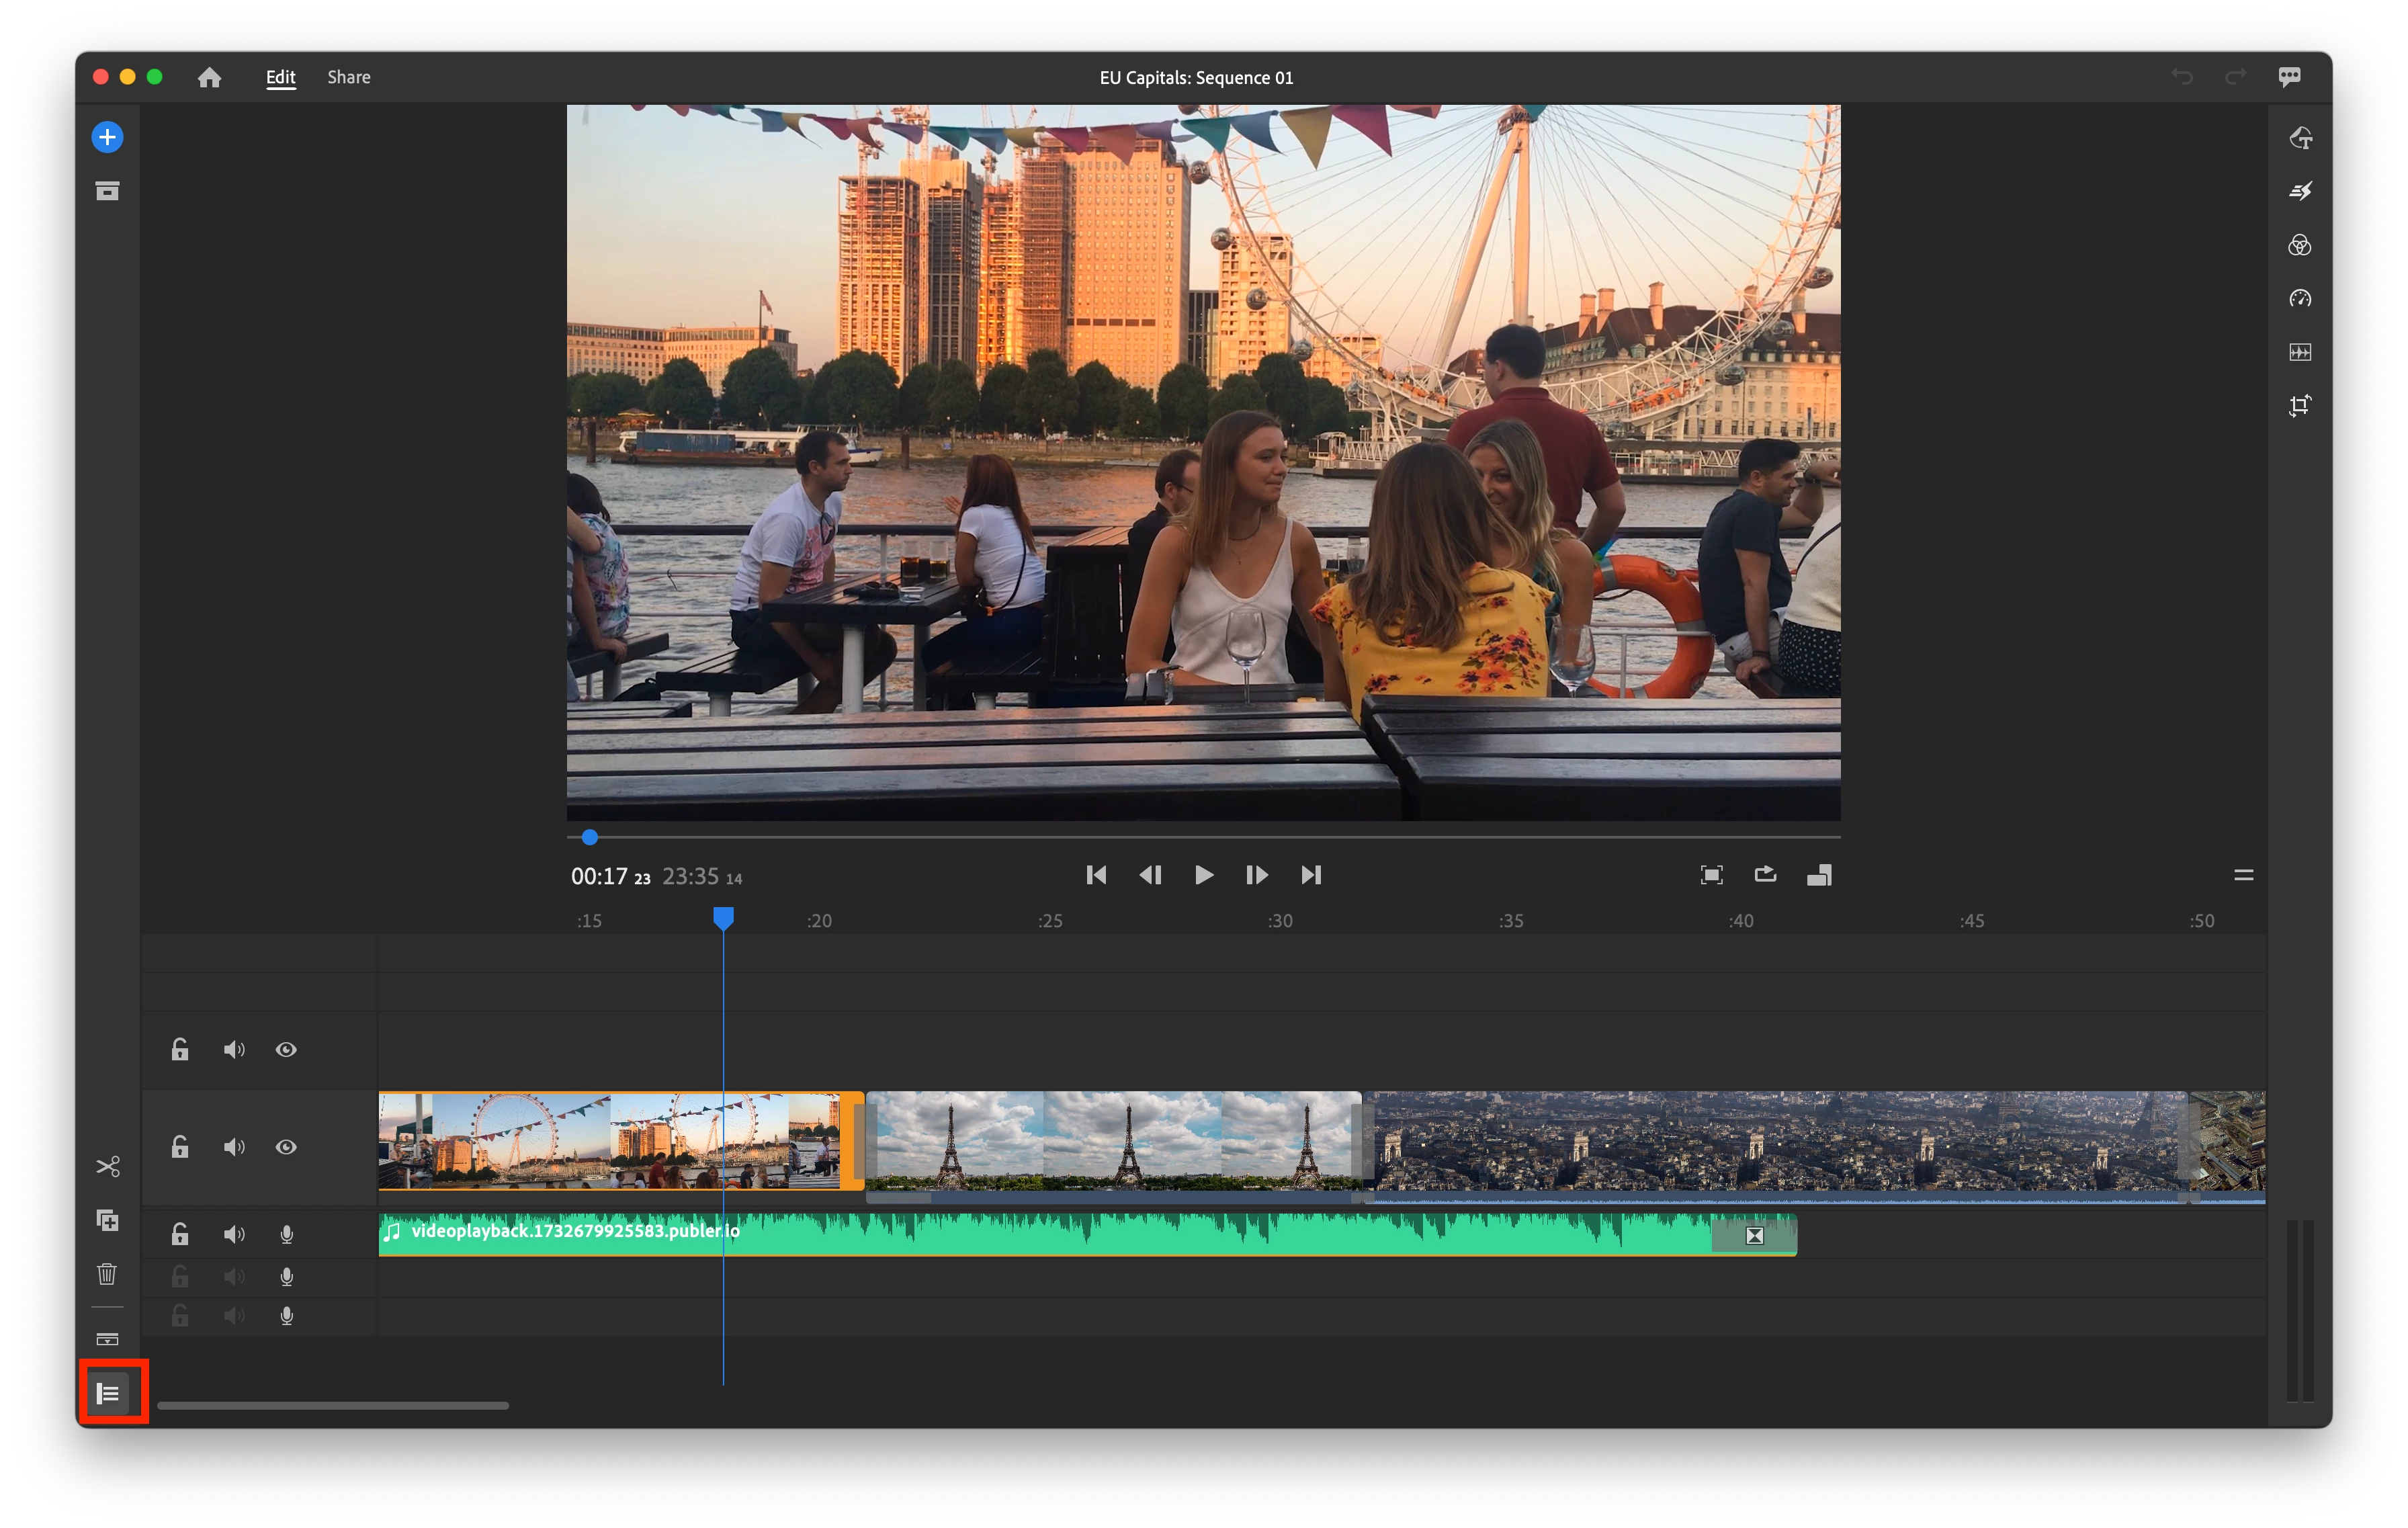Switch to the Edit tab
Screen dimensions: 2408x1528
[280, 77]
